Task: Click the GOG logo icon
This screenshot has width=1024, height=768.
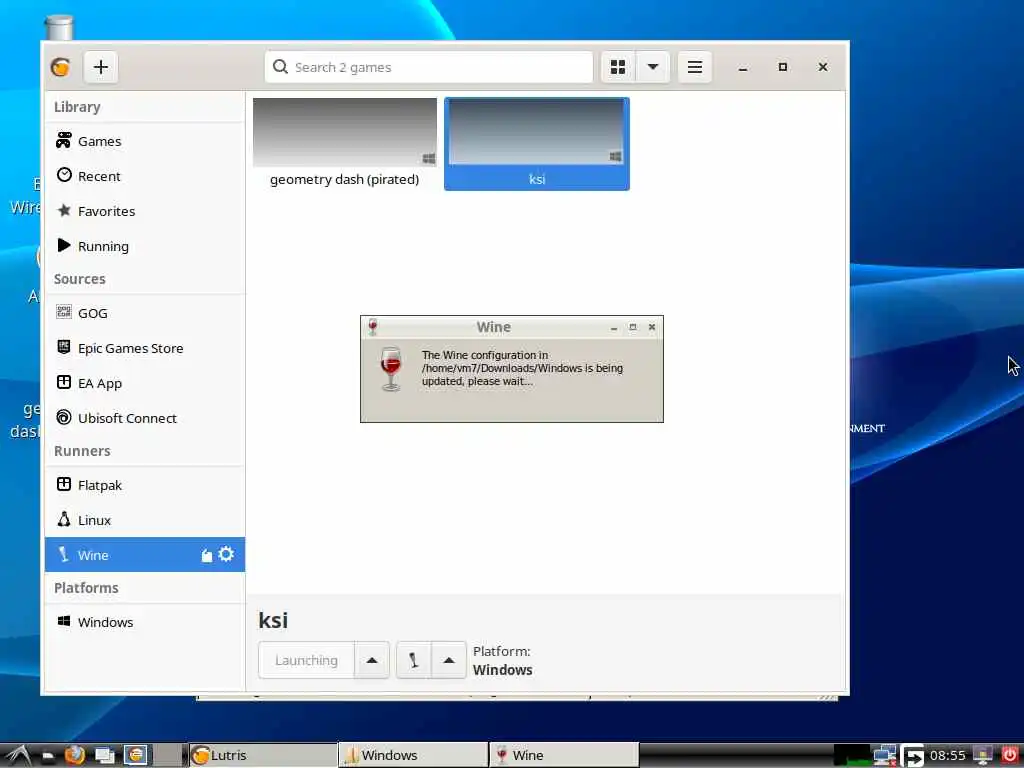Action: (63, 312)
